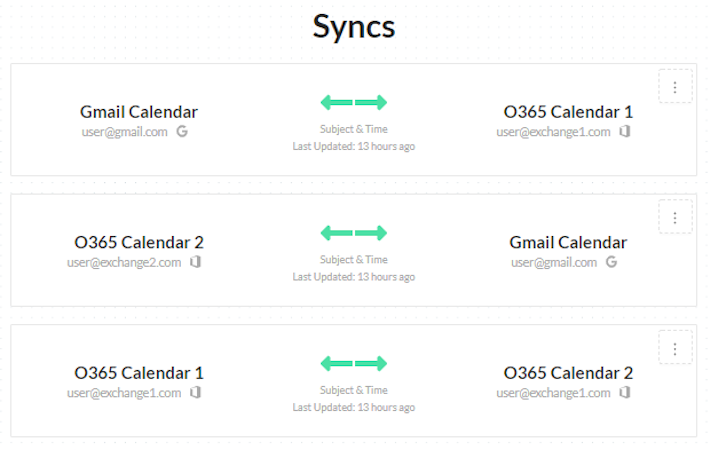Select Gmail Calendar title in second sync card

pyautogui.click(x=568, y=242)
